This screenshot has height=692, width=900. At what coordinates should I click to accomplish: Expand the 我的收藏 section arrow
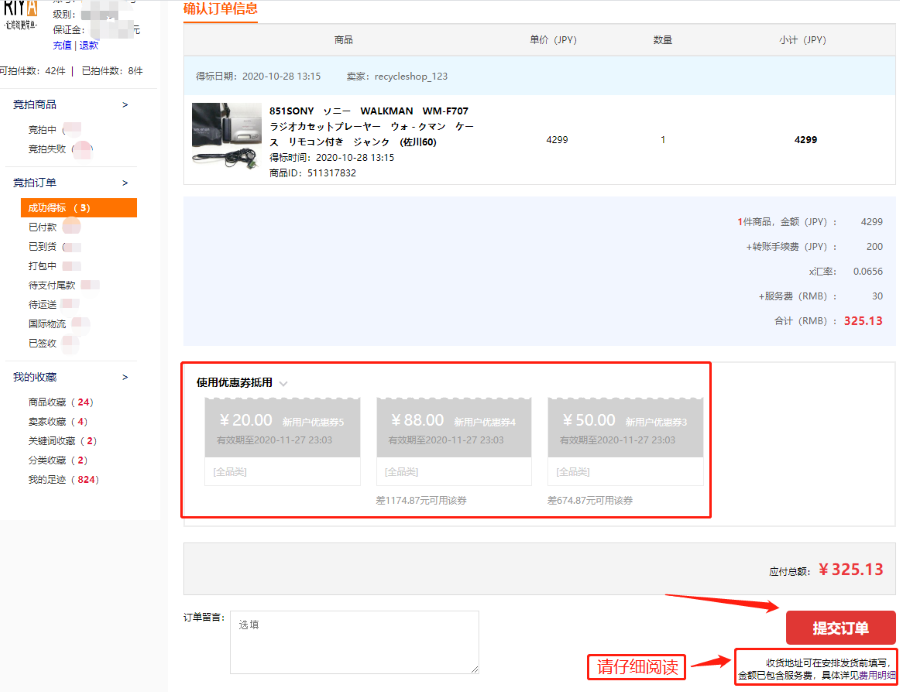[125, 377]
